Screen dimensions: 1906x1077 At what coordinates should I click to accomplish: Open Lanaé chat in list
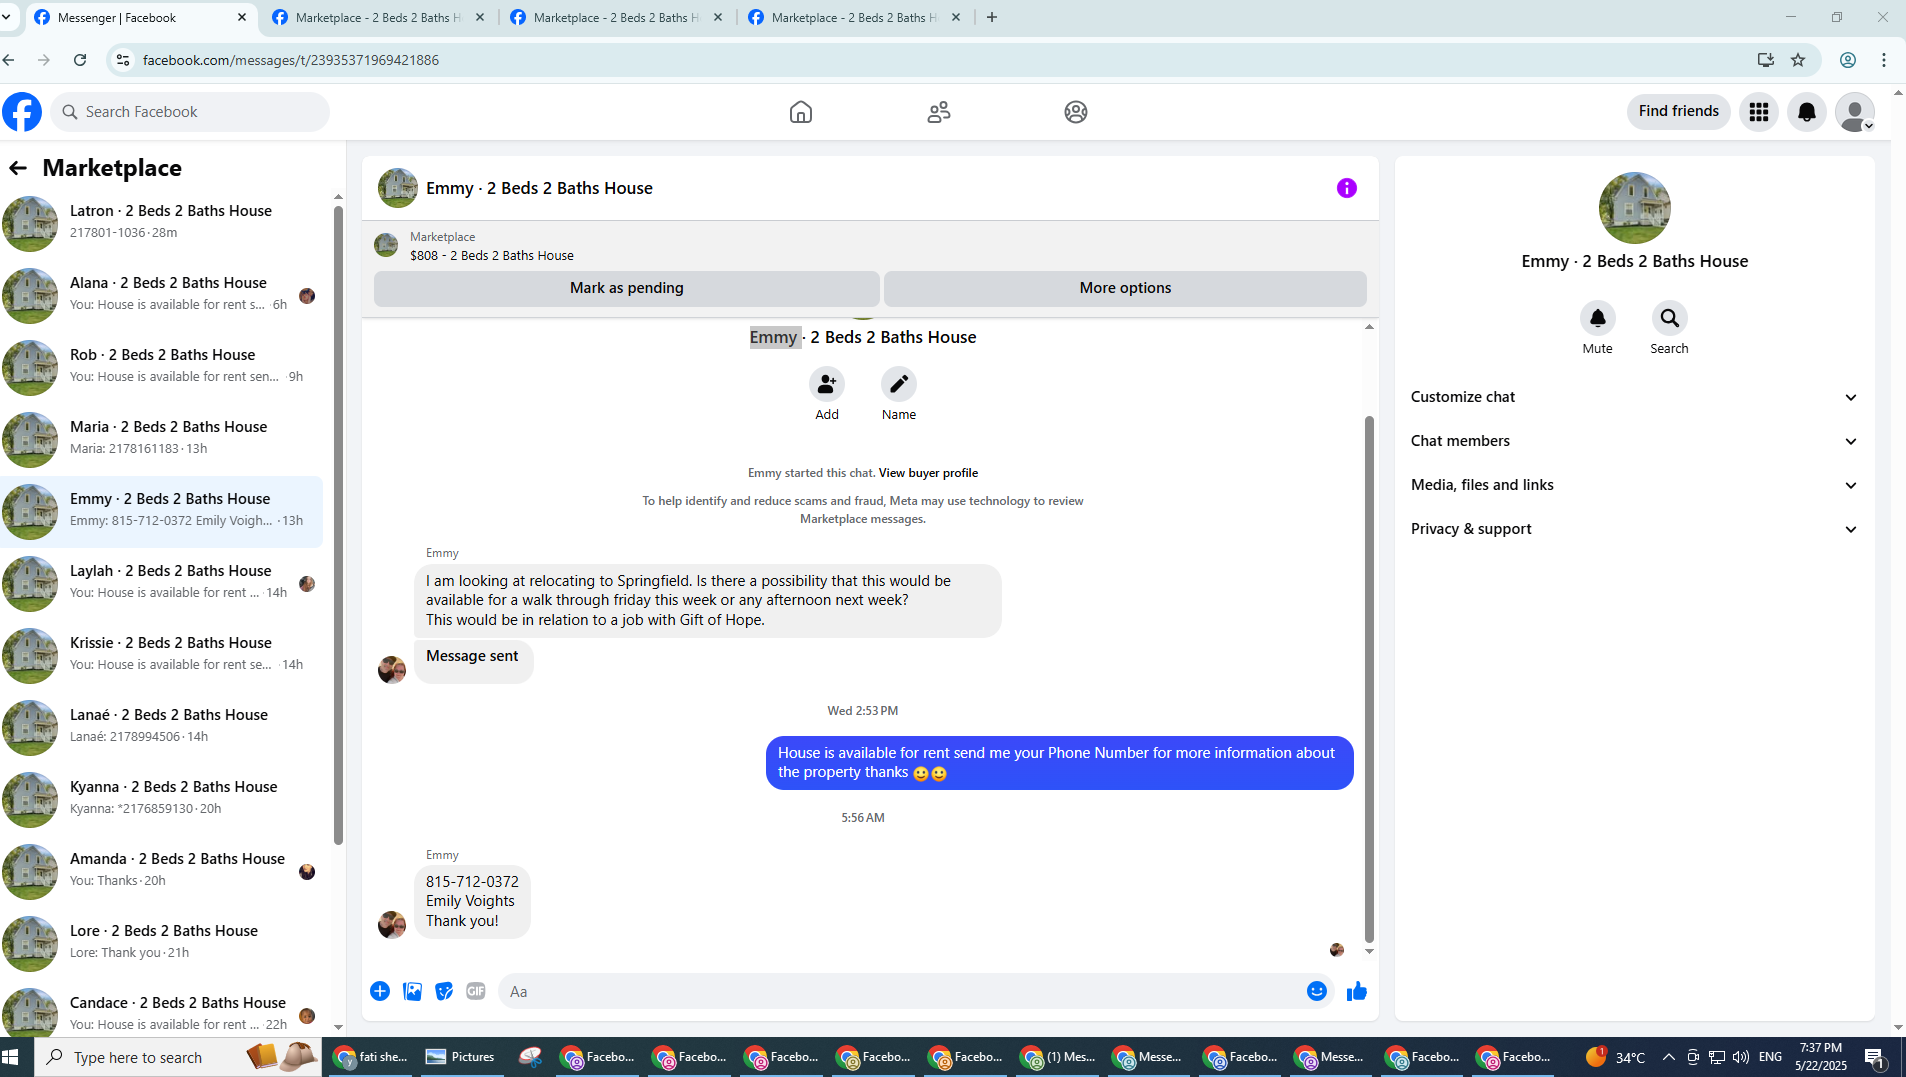click(162, 726)
